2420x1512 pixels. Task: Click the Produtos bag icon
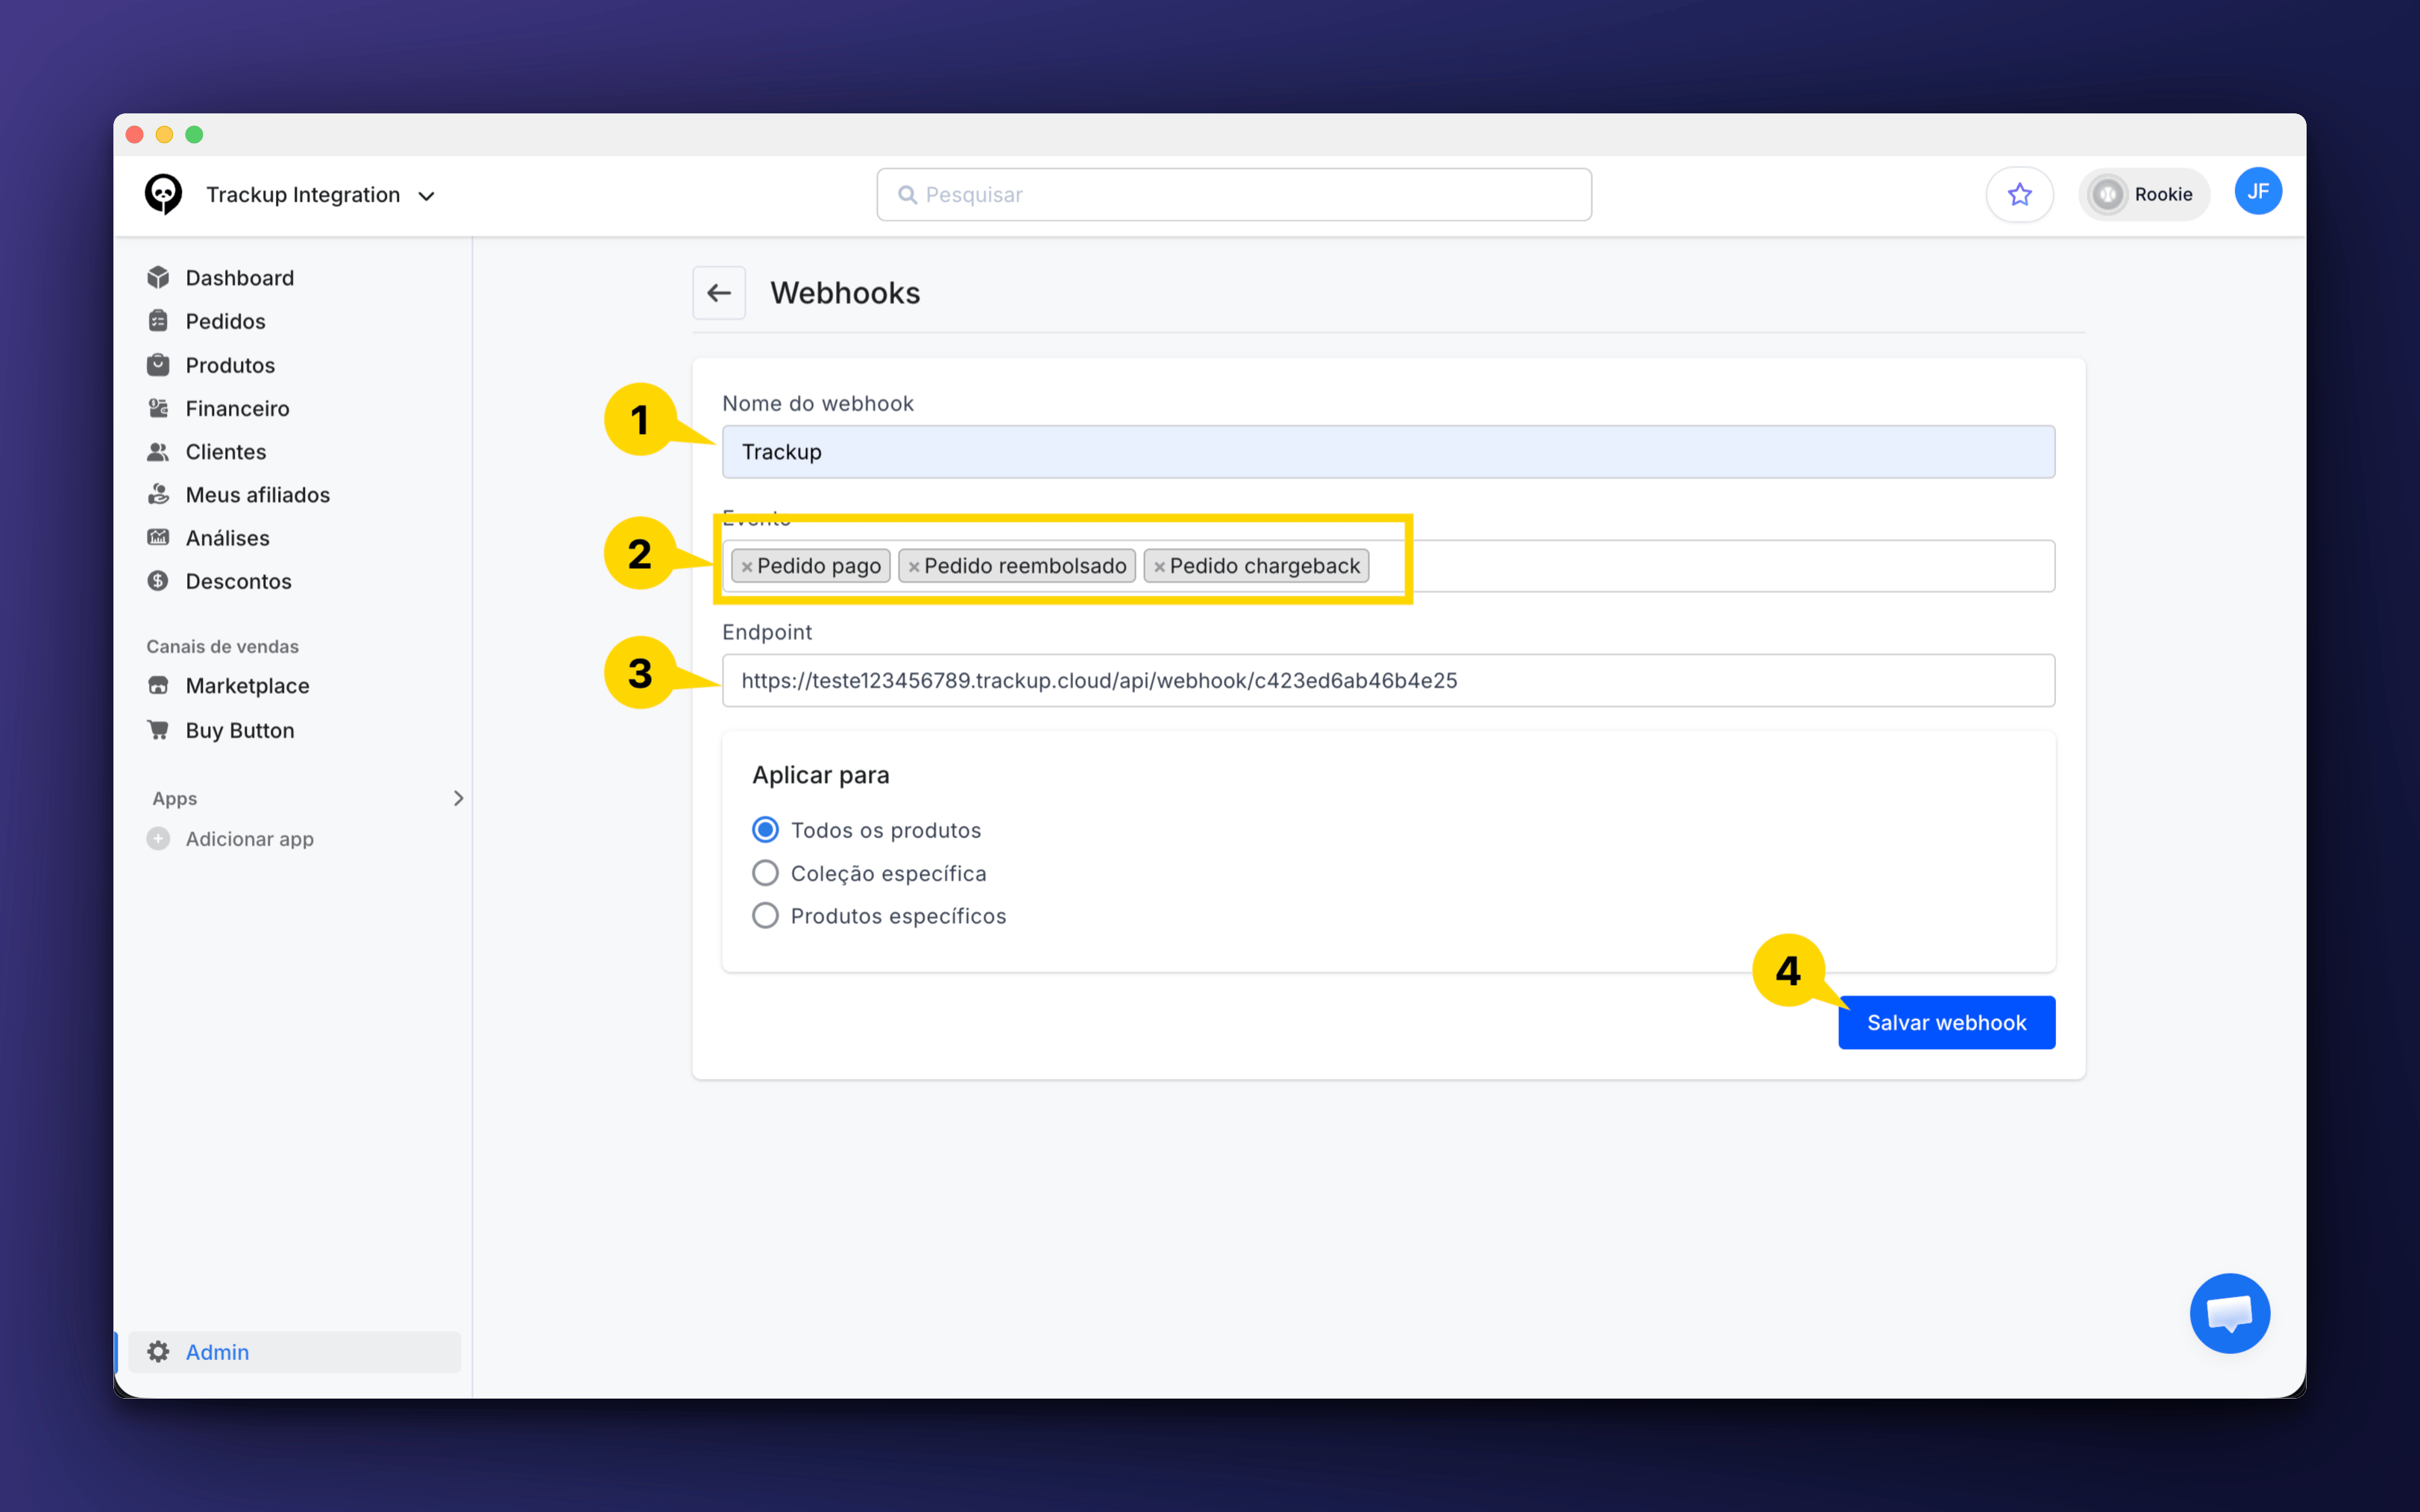158,364
